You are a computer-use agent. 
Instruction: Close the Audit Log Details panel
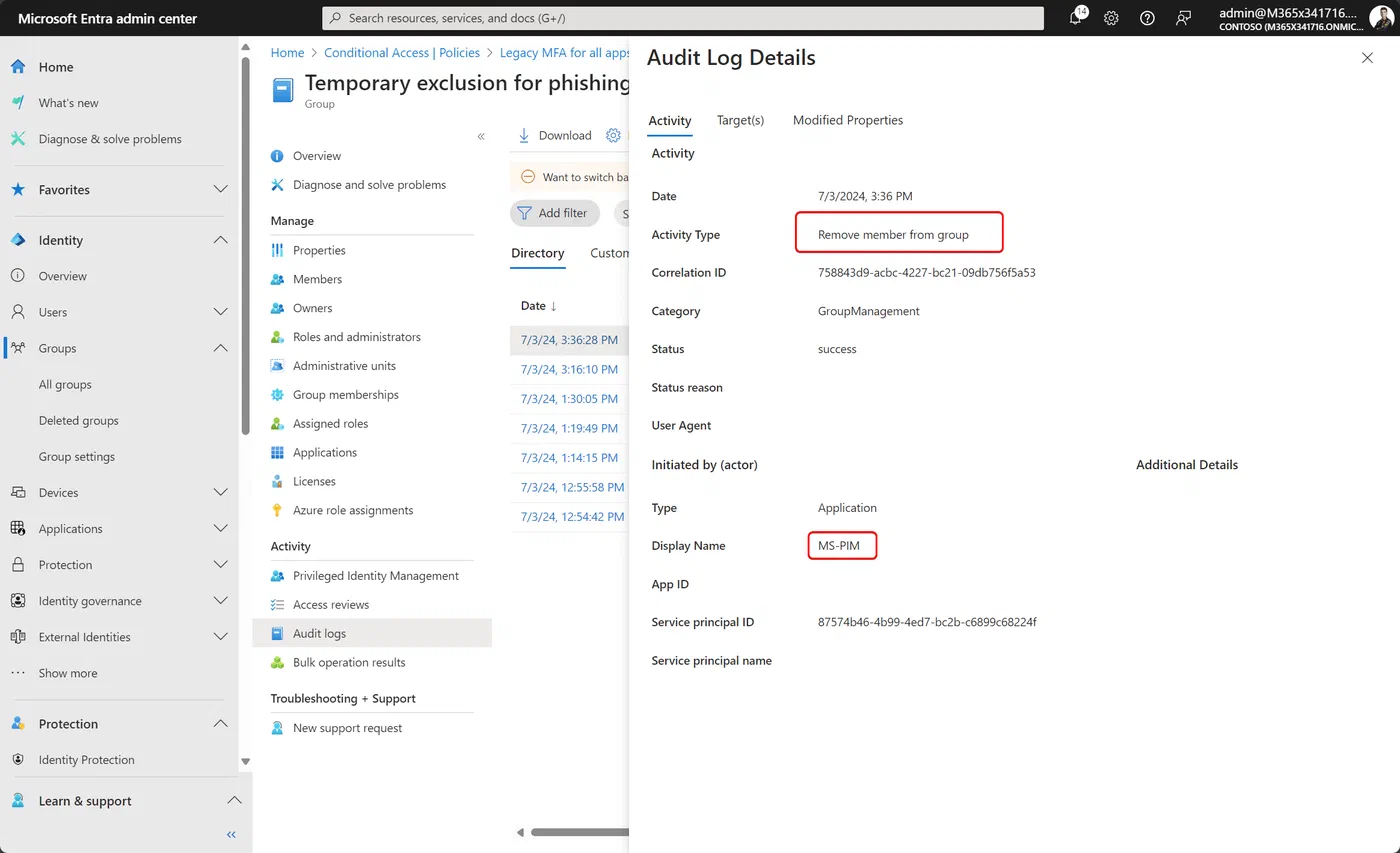click(x=1367, y=58)
